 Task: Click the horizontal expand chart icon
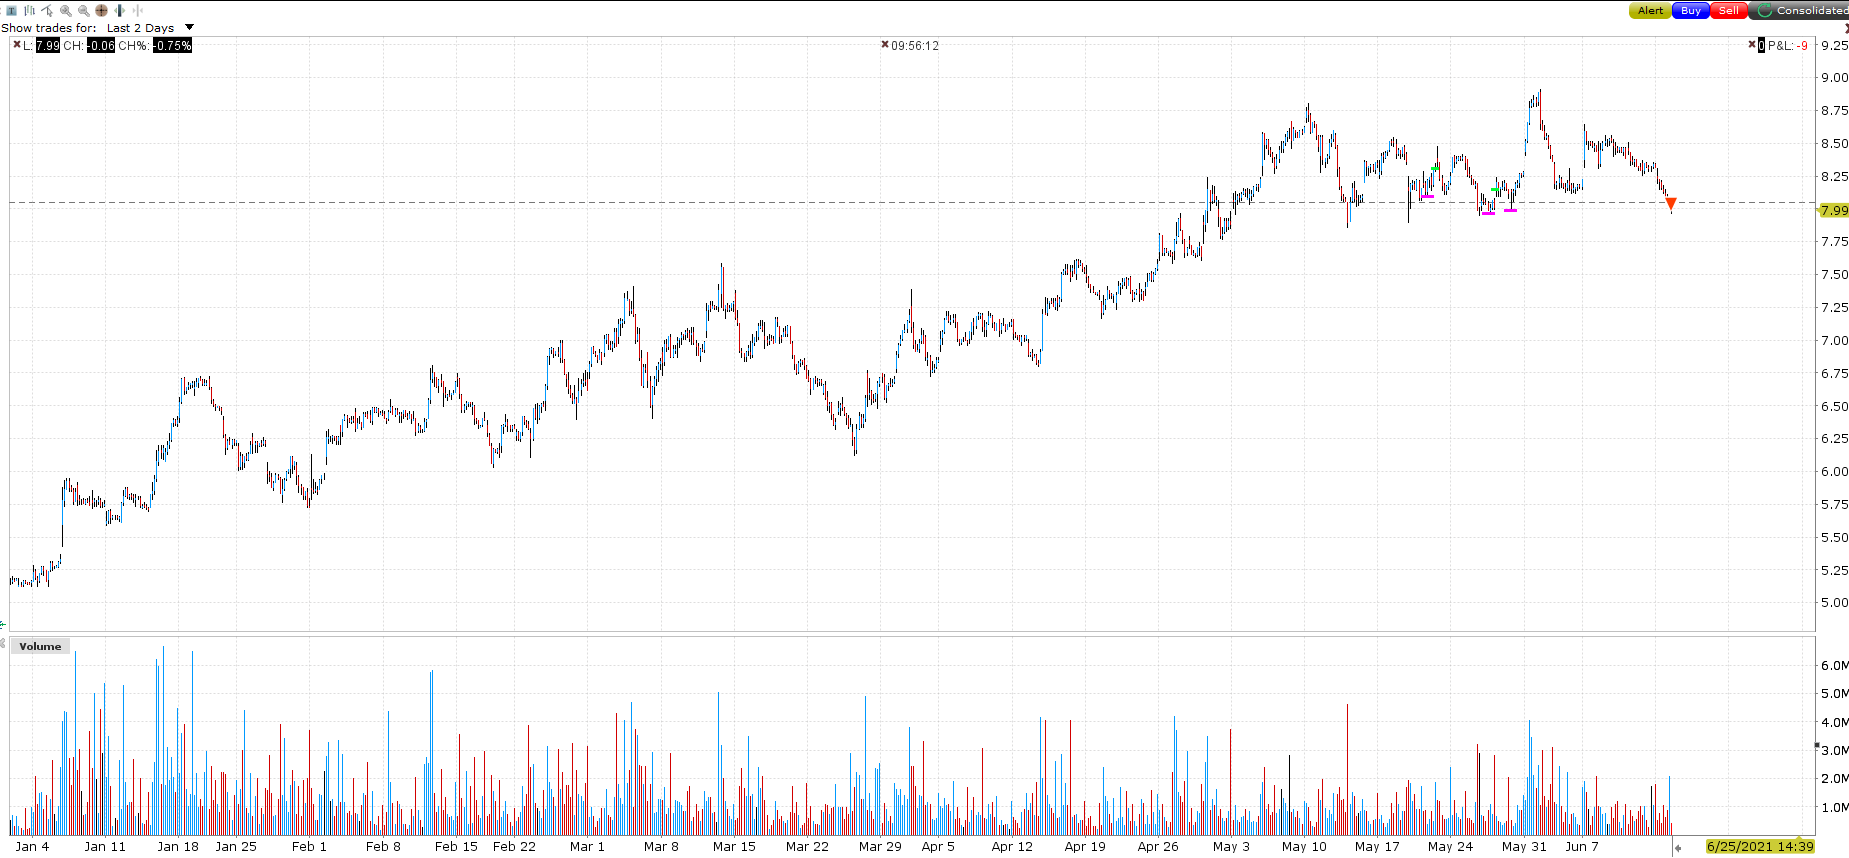click(x=119, y=10)
